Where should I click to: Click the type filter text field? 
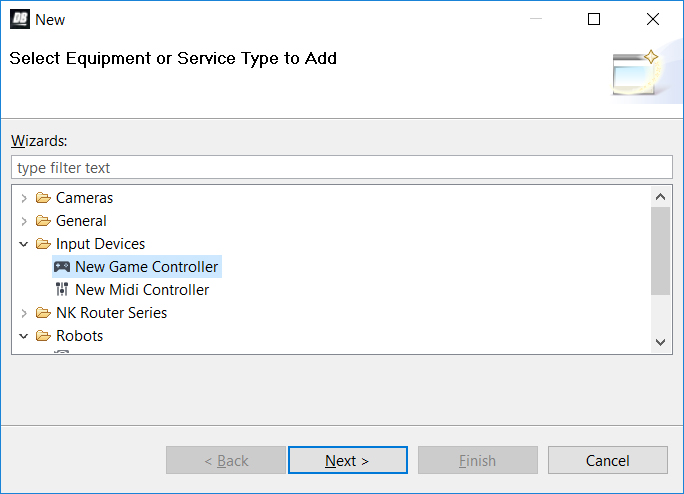(x=341, y=168)
